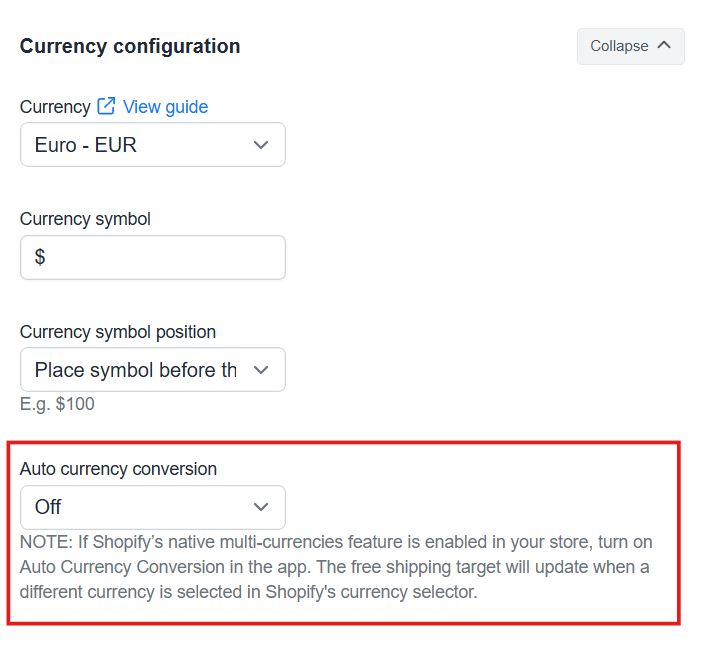Open the Currency symbol position dropdown
707x657 pixels.
[153, 369]
